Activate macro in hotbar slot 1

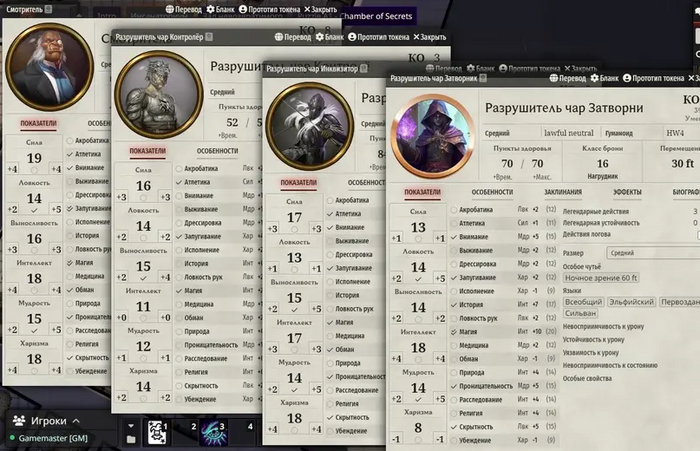pos(157,432)
